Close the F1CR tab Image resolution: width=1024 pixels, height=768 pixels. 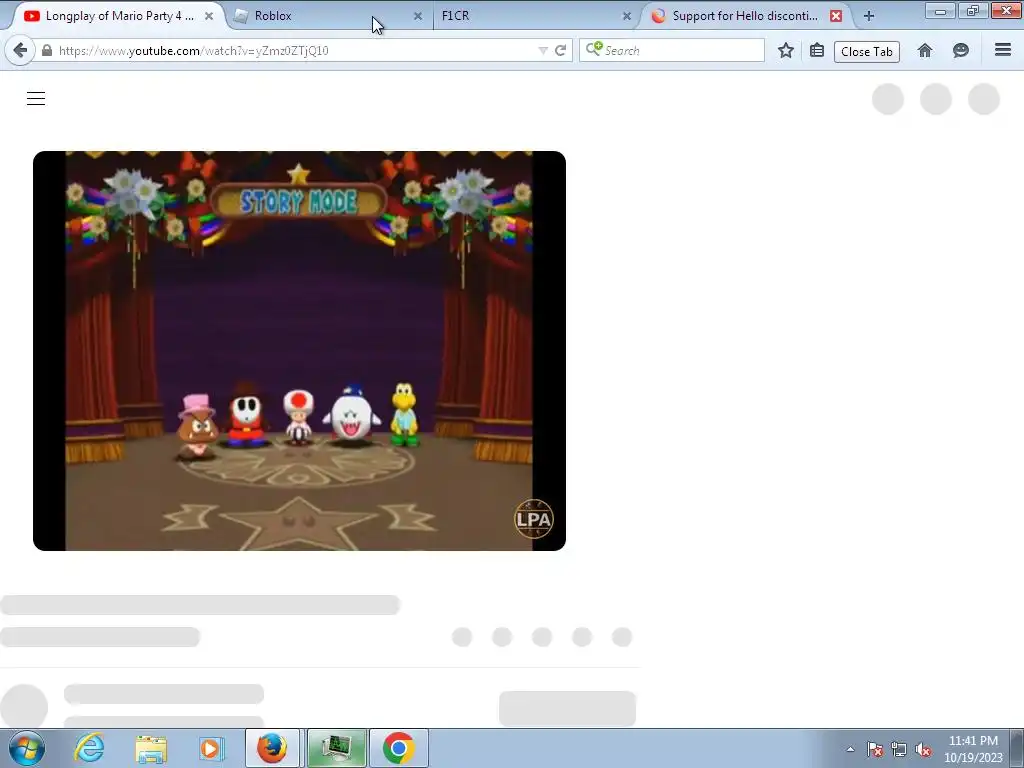[627, 16]
